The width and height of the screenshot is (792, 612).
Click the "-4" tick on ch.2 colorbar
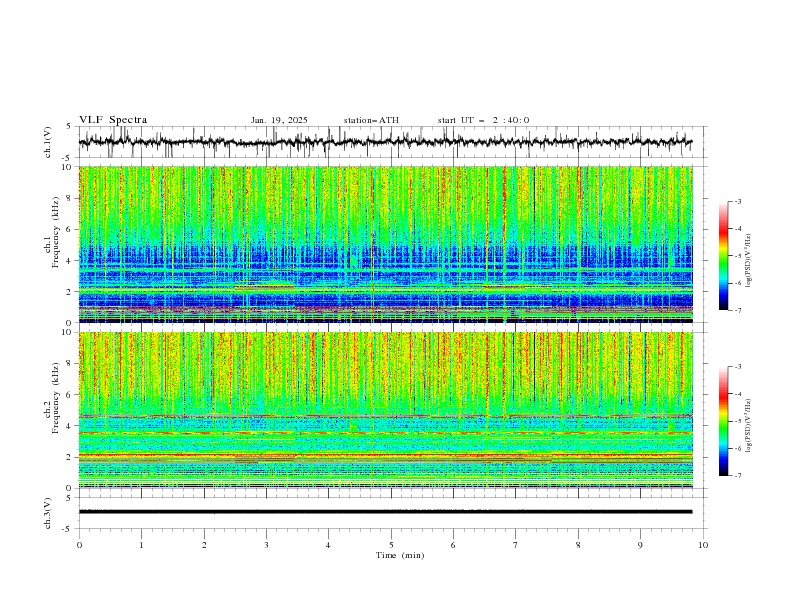point(738,394)
